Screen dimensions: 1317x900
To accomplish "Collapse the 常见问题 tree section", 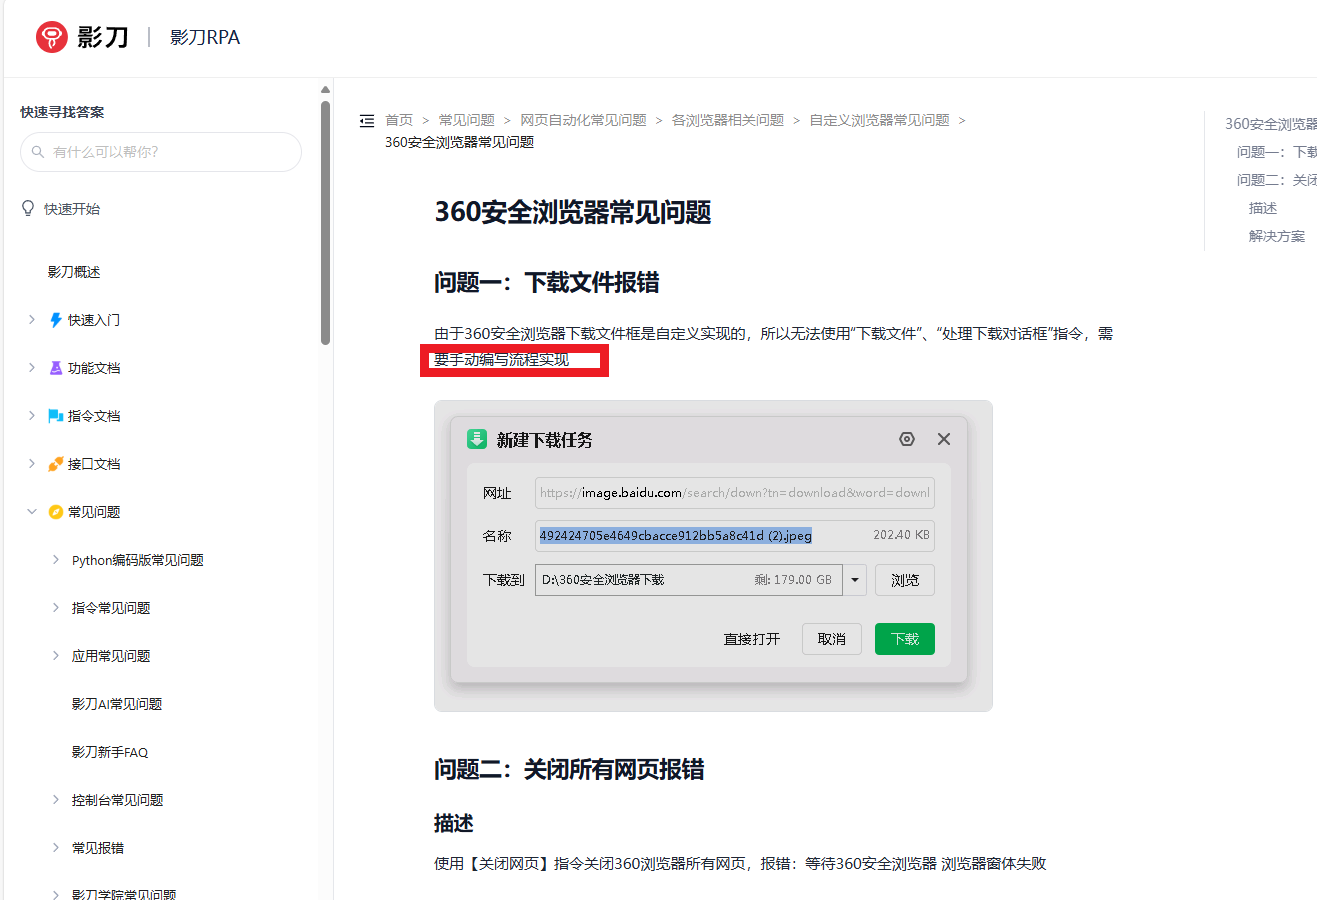I will [x=32, y=512].
